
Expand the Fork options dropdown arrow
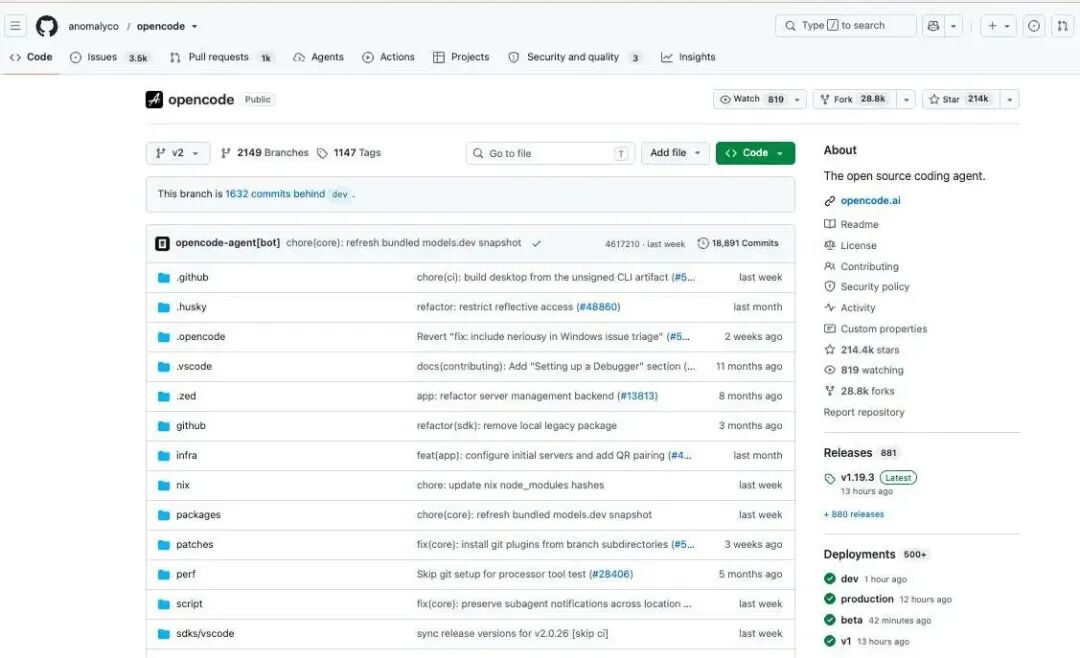pyautogui.click(x=906, y=99)
